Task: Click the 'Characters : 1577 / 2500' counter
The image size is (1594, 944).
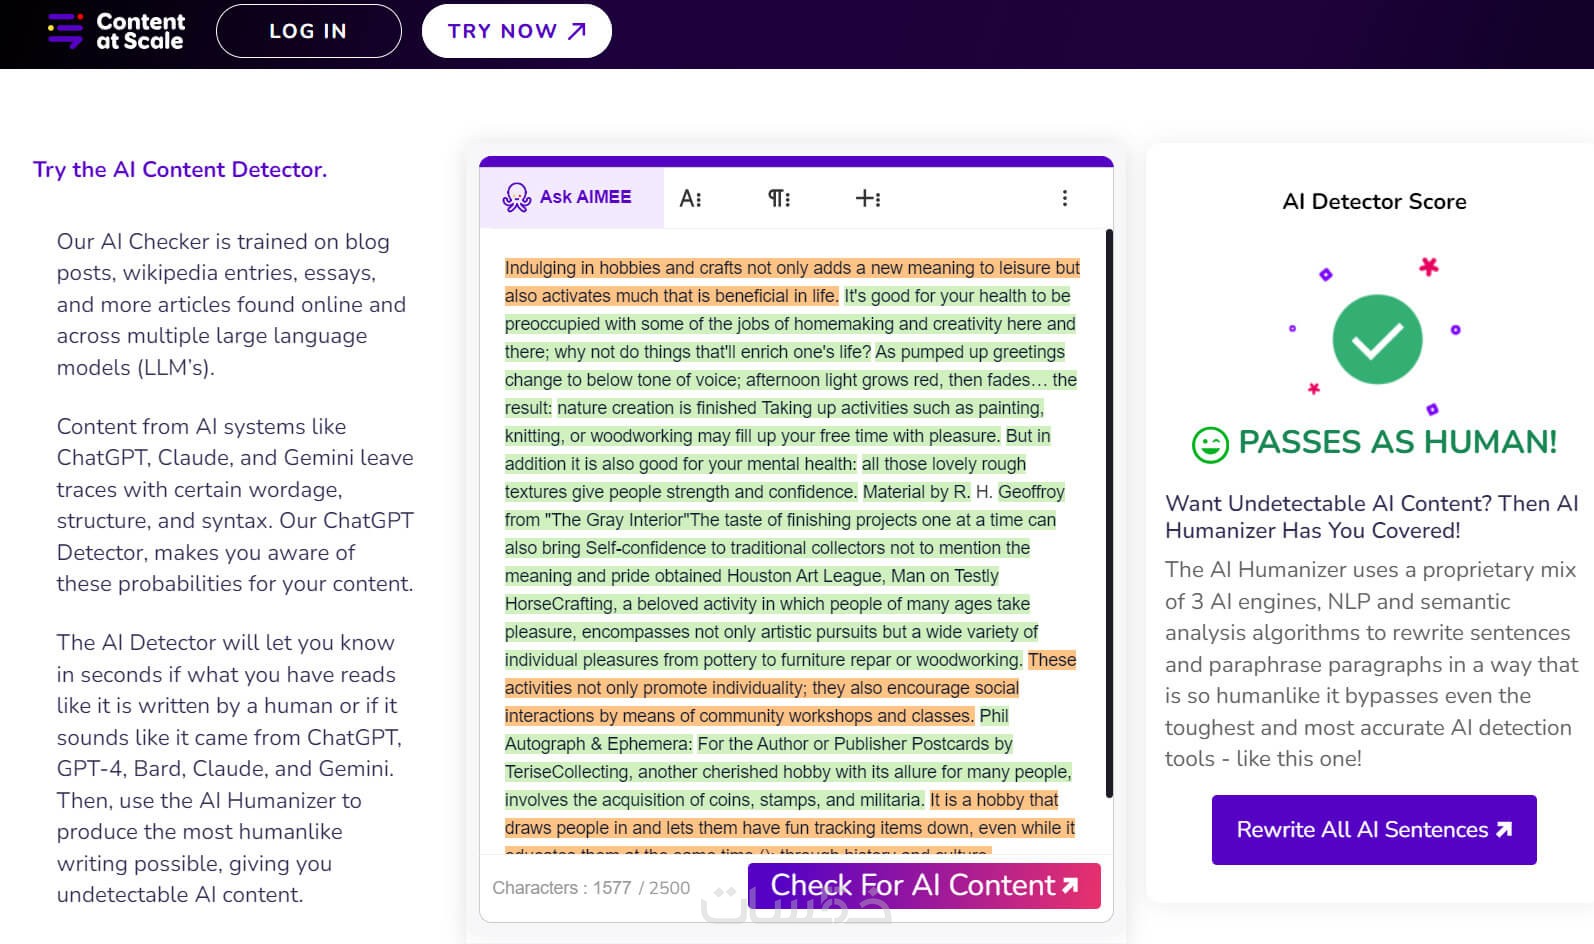Action: 591,888
